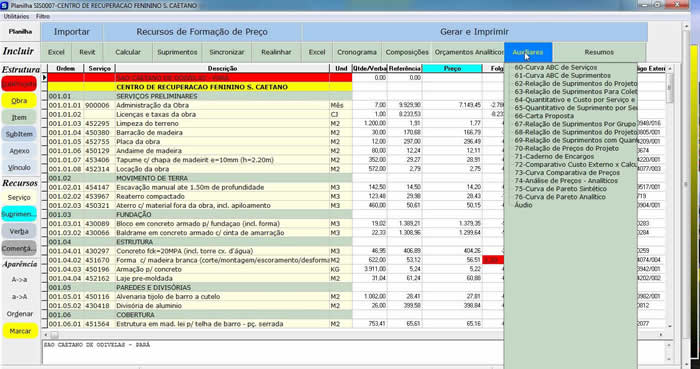Click the SubItem structure button
The image size is (700, 369).
point(19,134)
